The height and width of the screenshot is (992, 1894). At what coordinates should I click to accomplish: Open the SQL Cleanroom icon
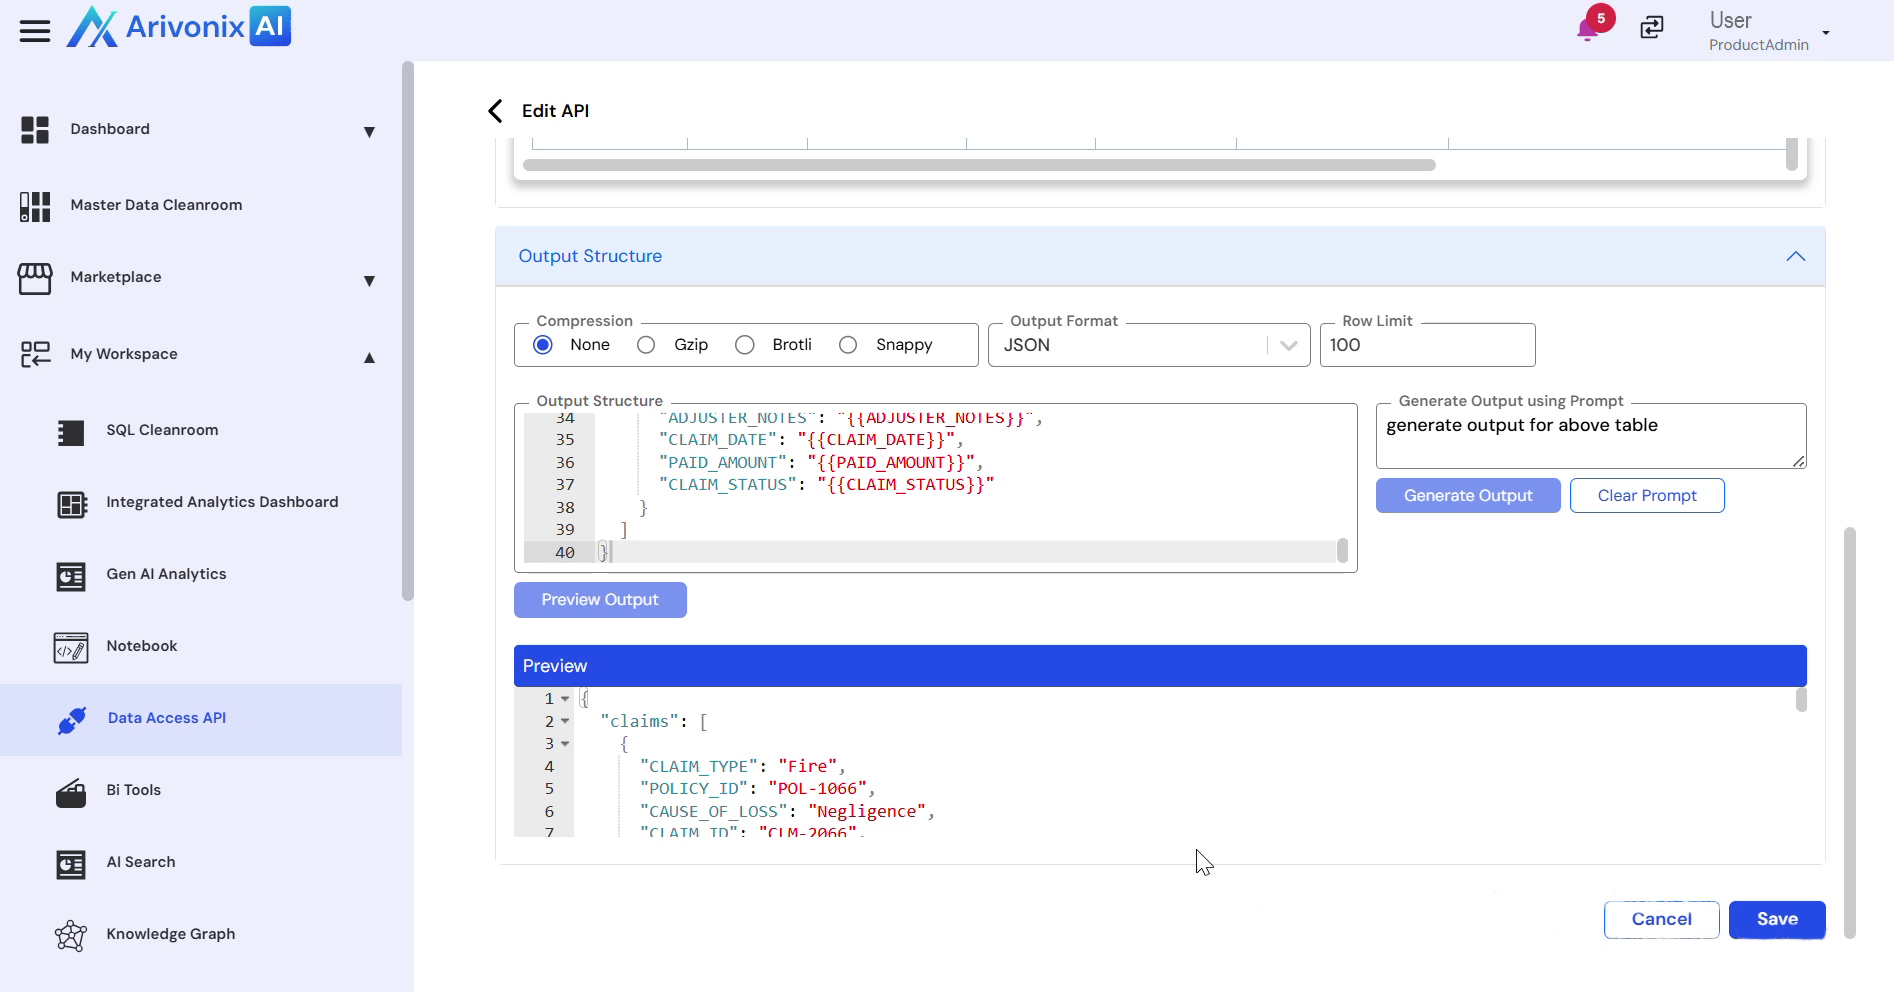(71, 431)
